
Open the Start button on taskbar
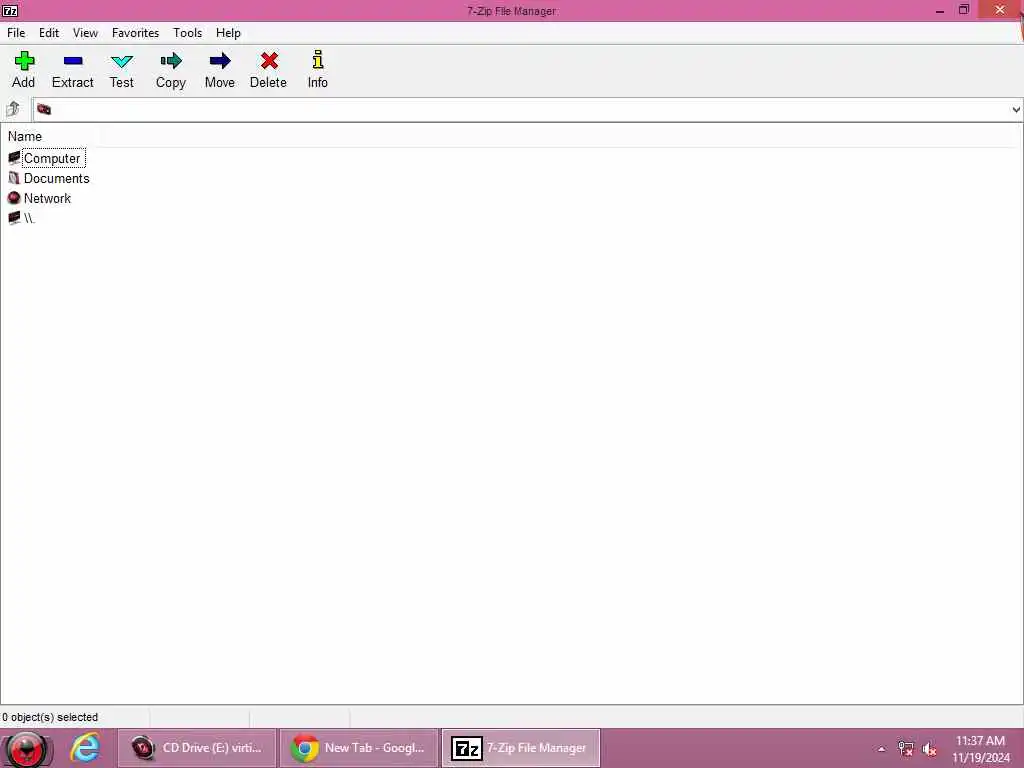tap(27, 748)
